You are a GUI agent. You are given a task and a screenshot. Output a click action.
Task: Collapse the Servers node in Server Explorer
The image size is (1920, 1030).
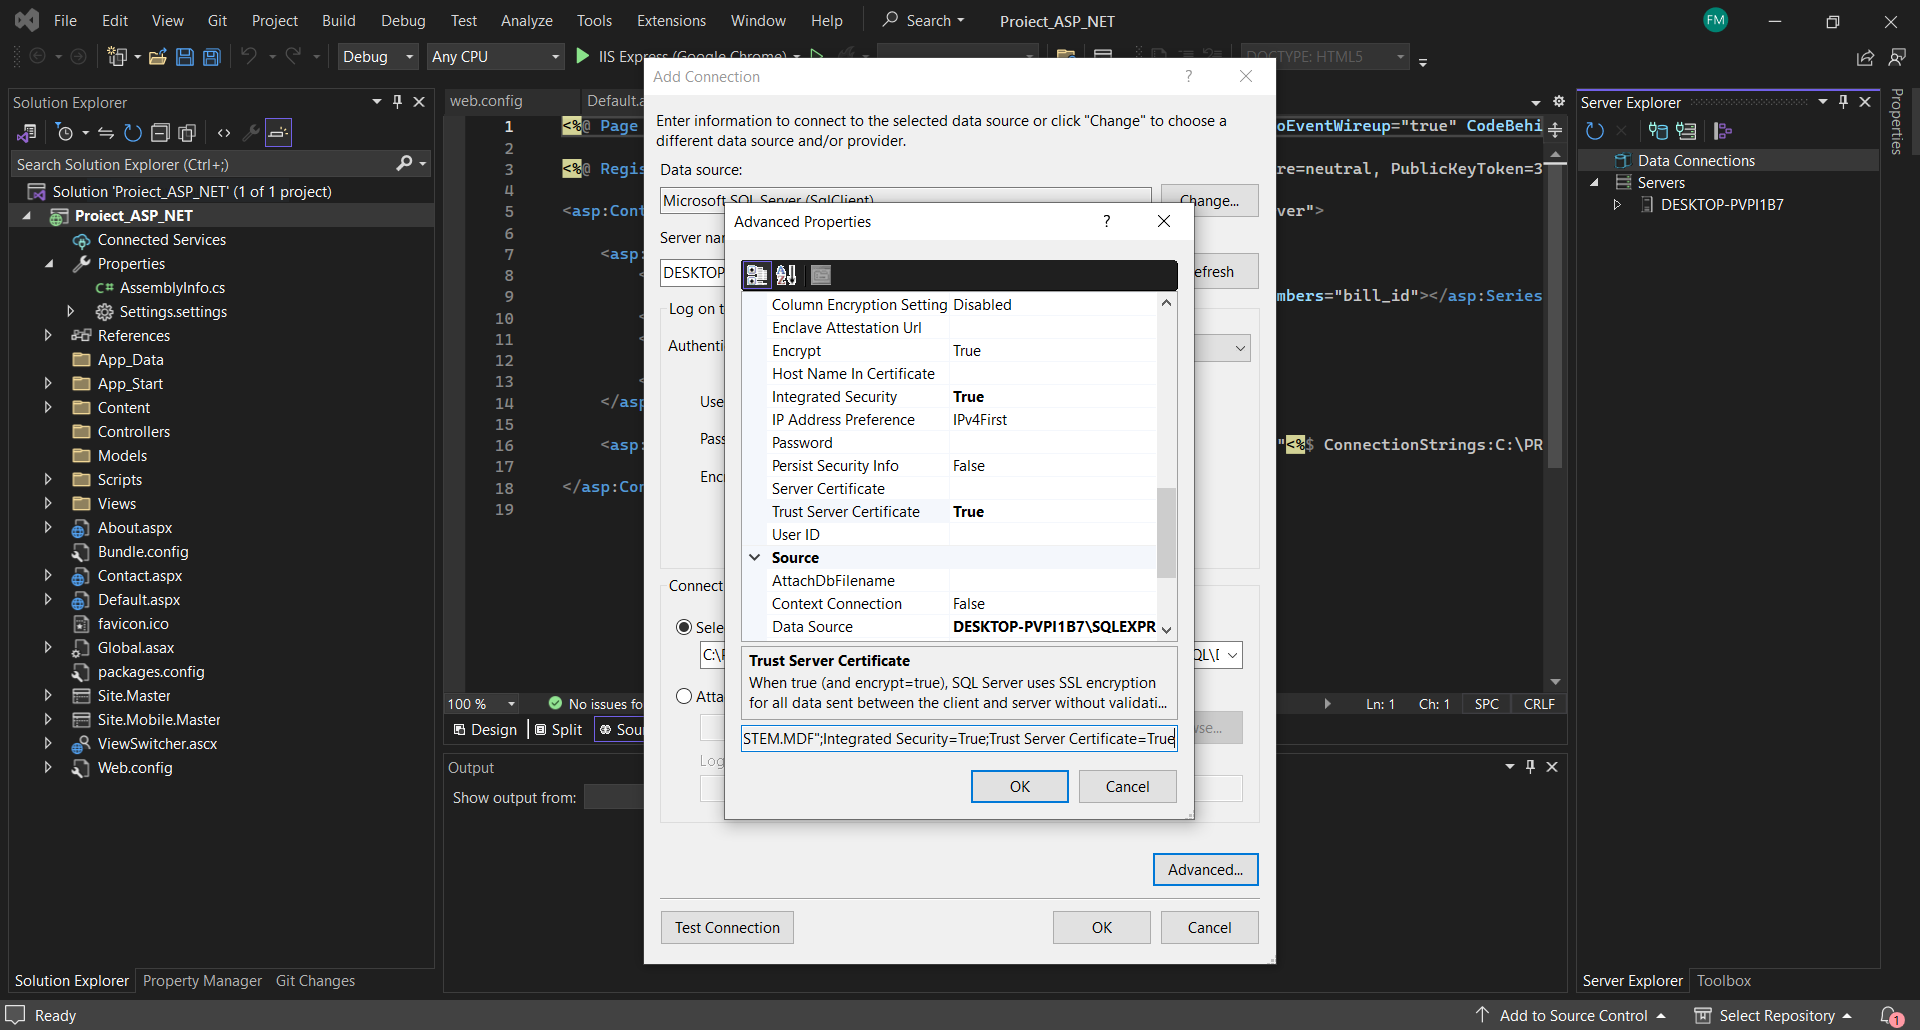pos(1594,183)
